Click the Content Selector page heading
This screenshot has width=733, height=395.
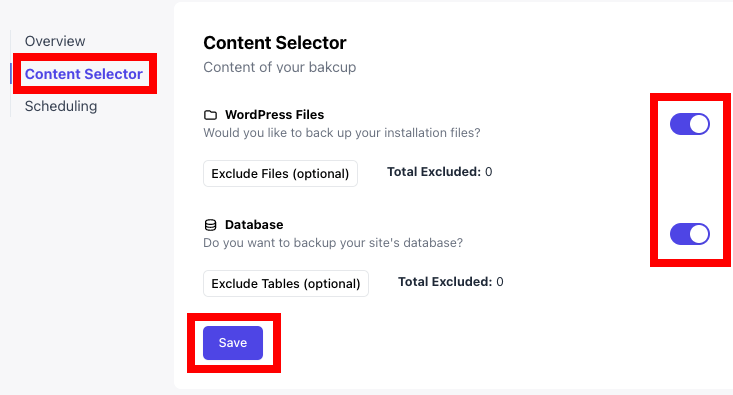275,43
